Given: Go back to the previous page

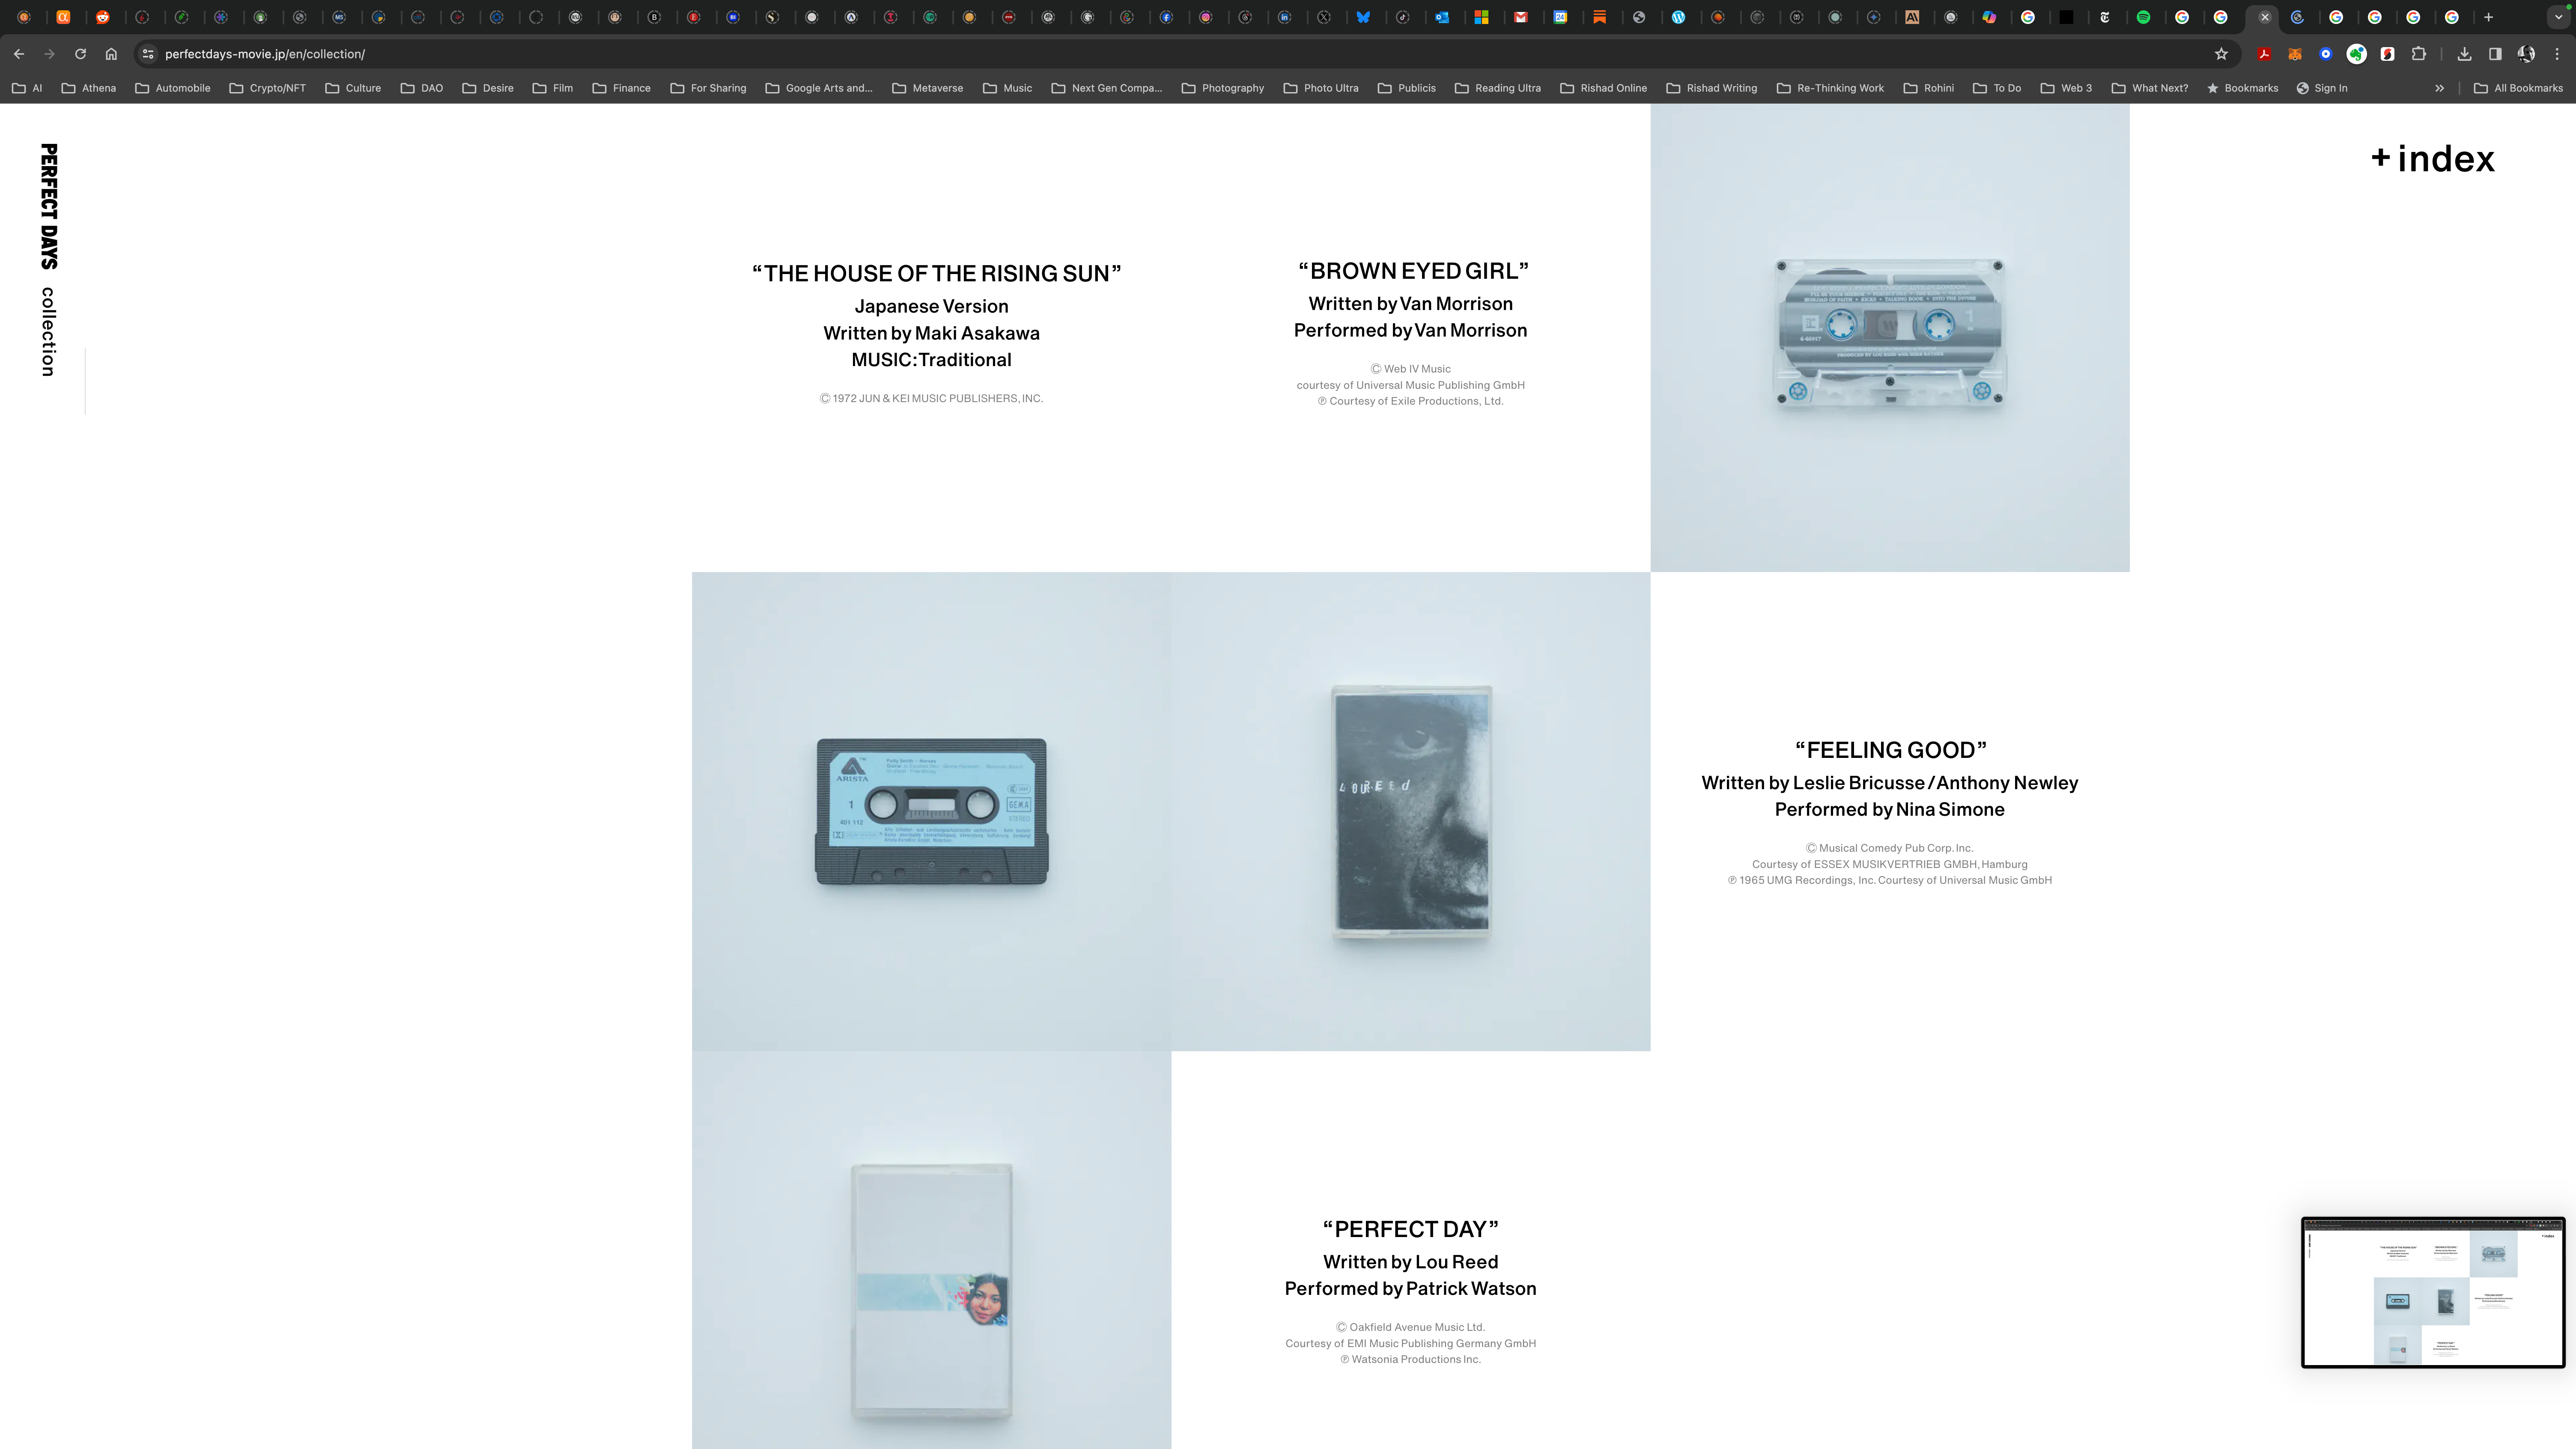Looking at the screenshot, I should point(18,54).
